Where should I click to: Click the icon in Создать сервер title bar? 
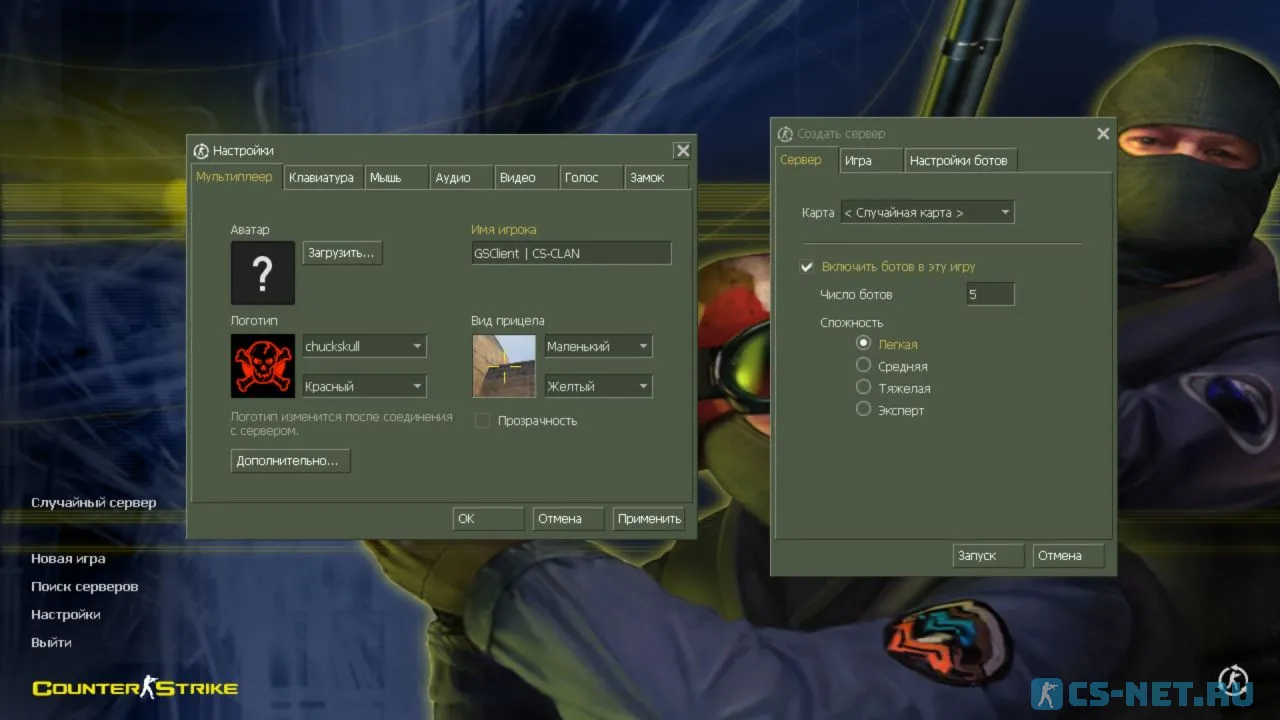pos(785,134)
